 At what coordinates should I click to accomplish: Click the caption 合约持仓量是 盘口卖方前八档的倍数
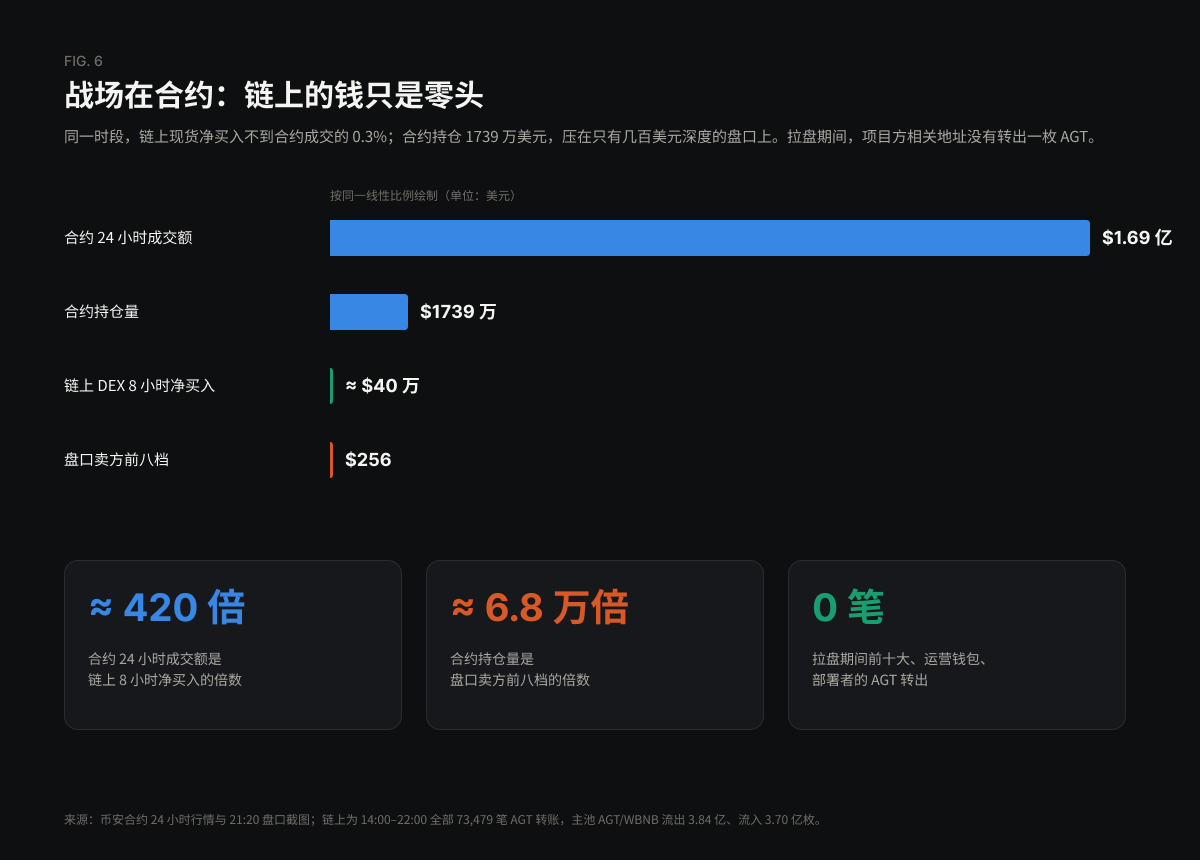(x=520, y=670)
